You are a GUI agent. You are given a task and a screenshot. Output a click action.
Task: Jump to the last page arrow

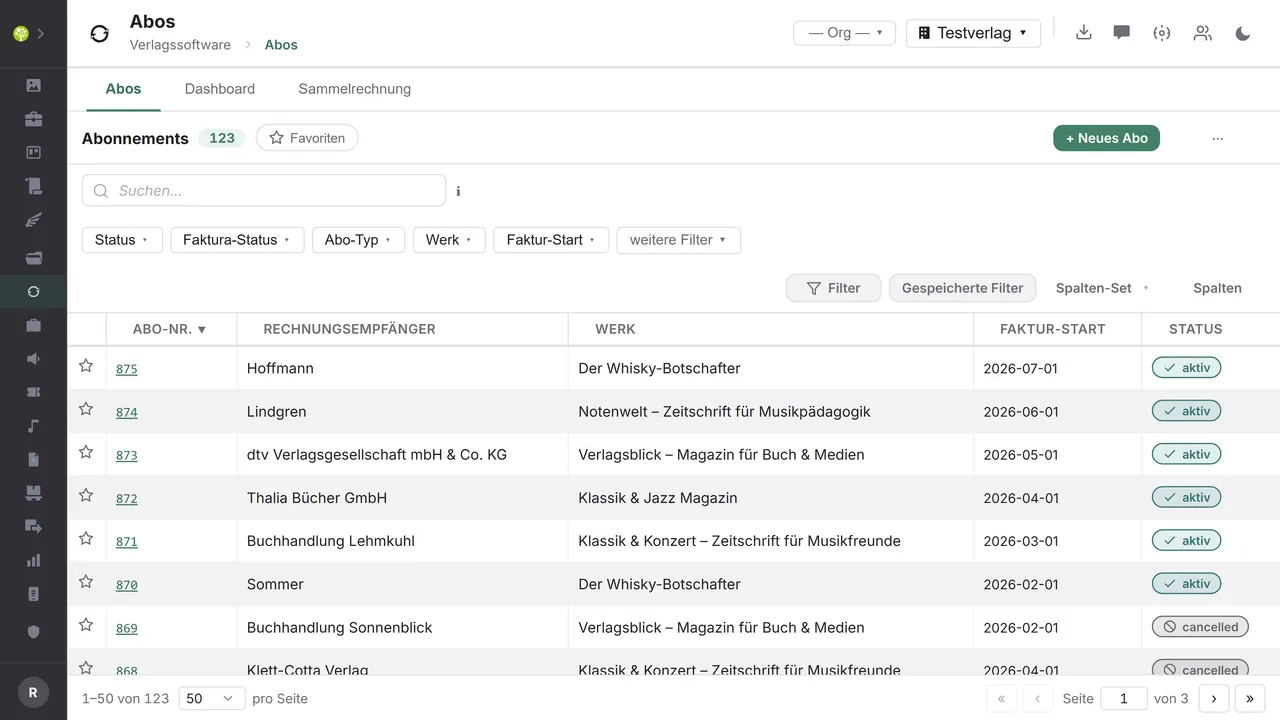pyautogui.click(x=1250, y=699)
